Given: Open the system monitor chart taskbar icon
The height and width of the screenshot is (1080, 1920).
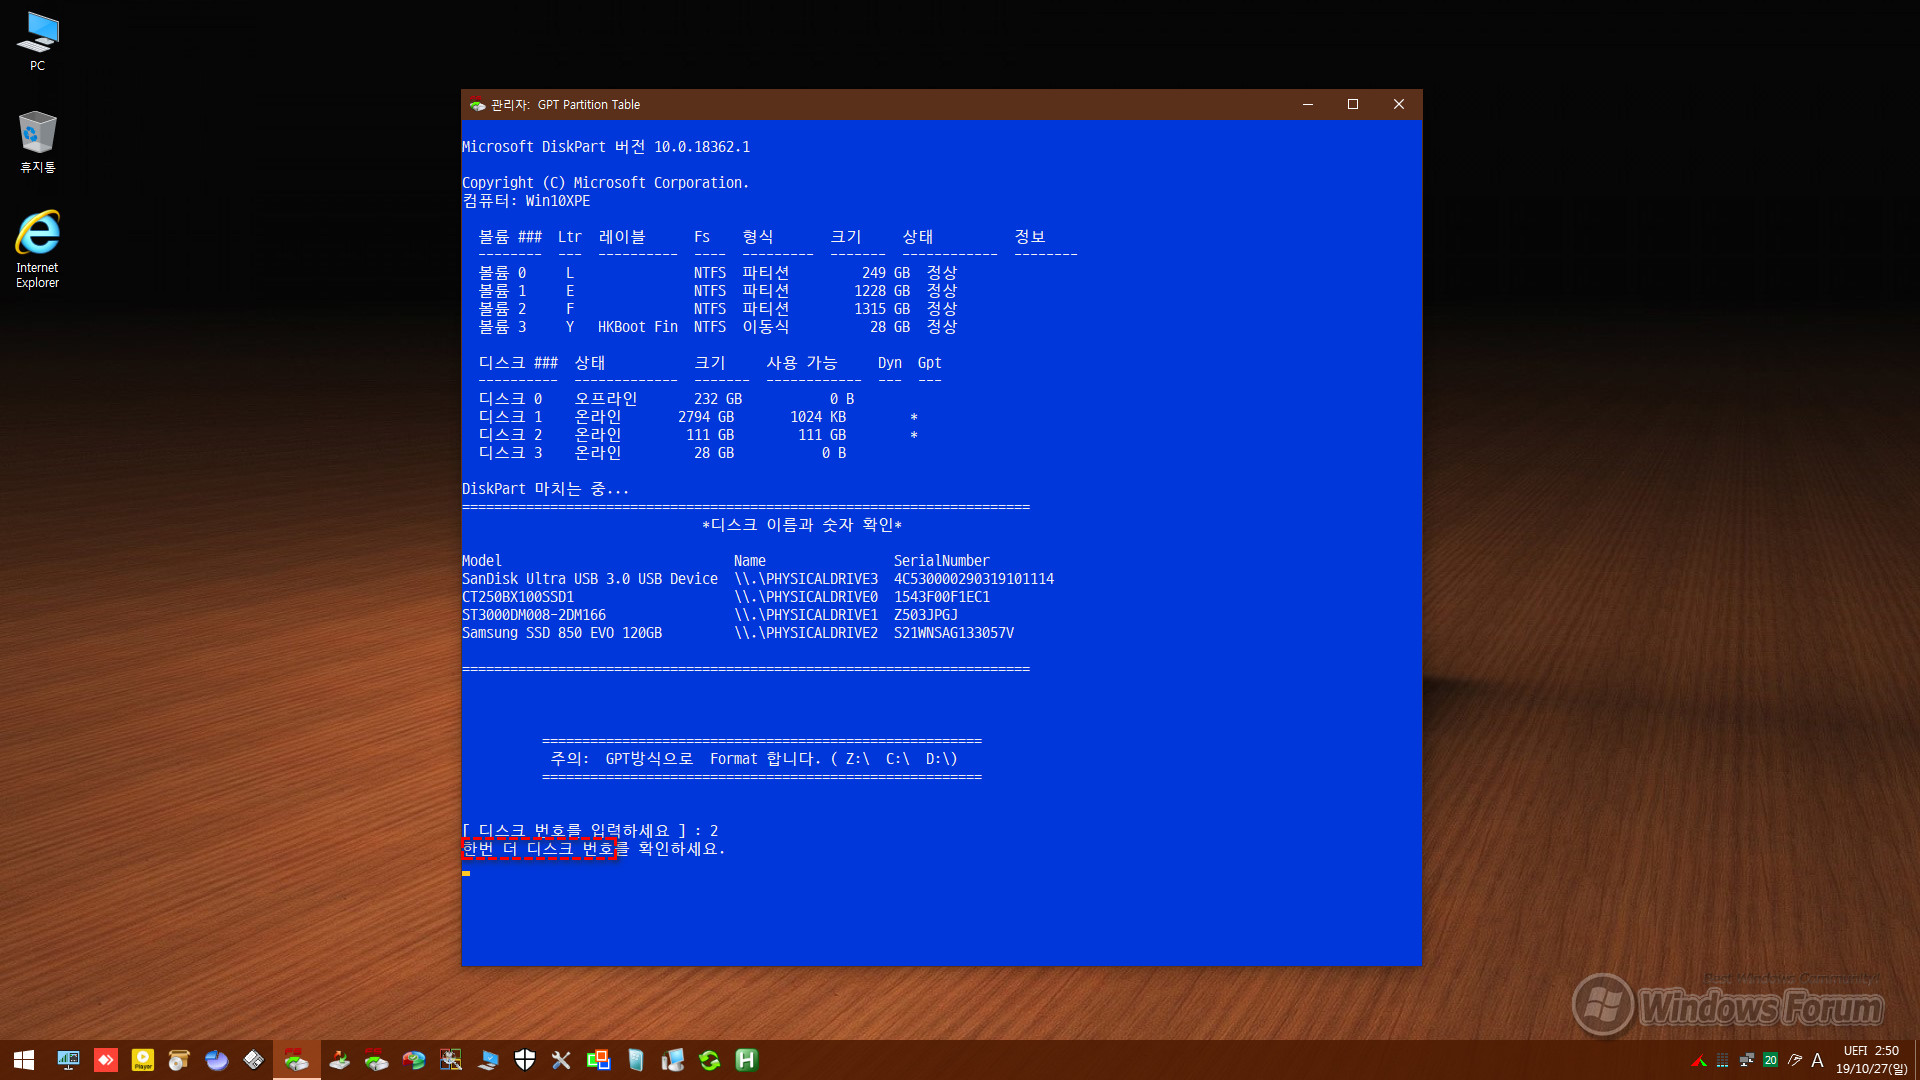Looking at the screenshot, I should [68, 1060].
